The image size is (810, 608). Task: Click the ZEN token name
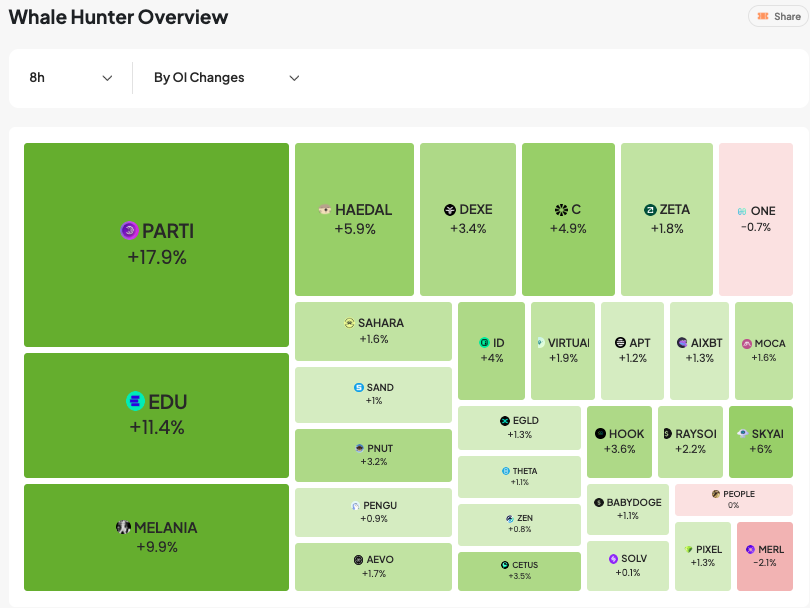[x=525, y=518]
